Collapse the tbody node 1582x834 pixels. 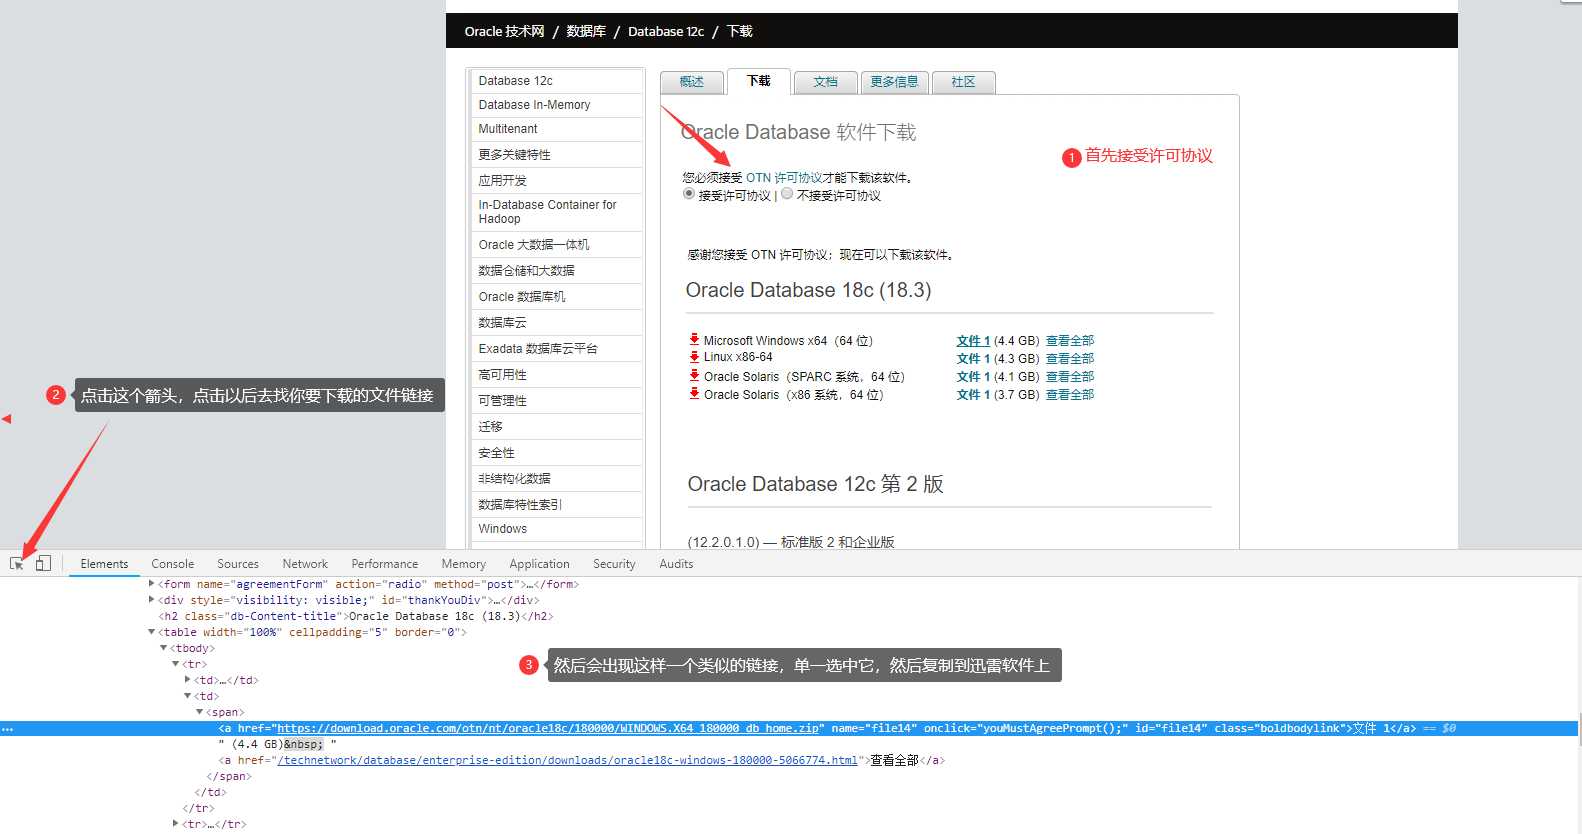164,648
